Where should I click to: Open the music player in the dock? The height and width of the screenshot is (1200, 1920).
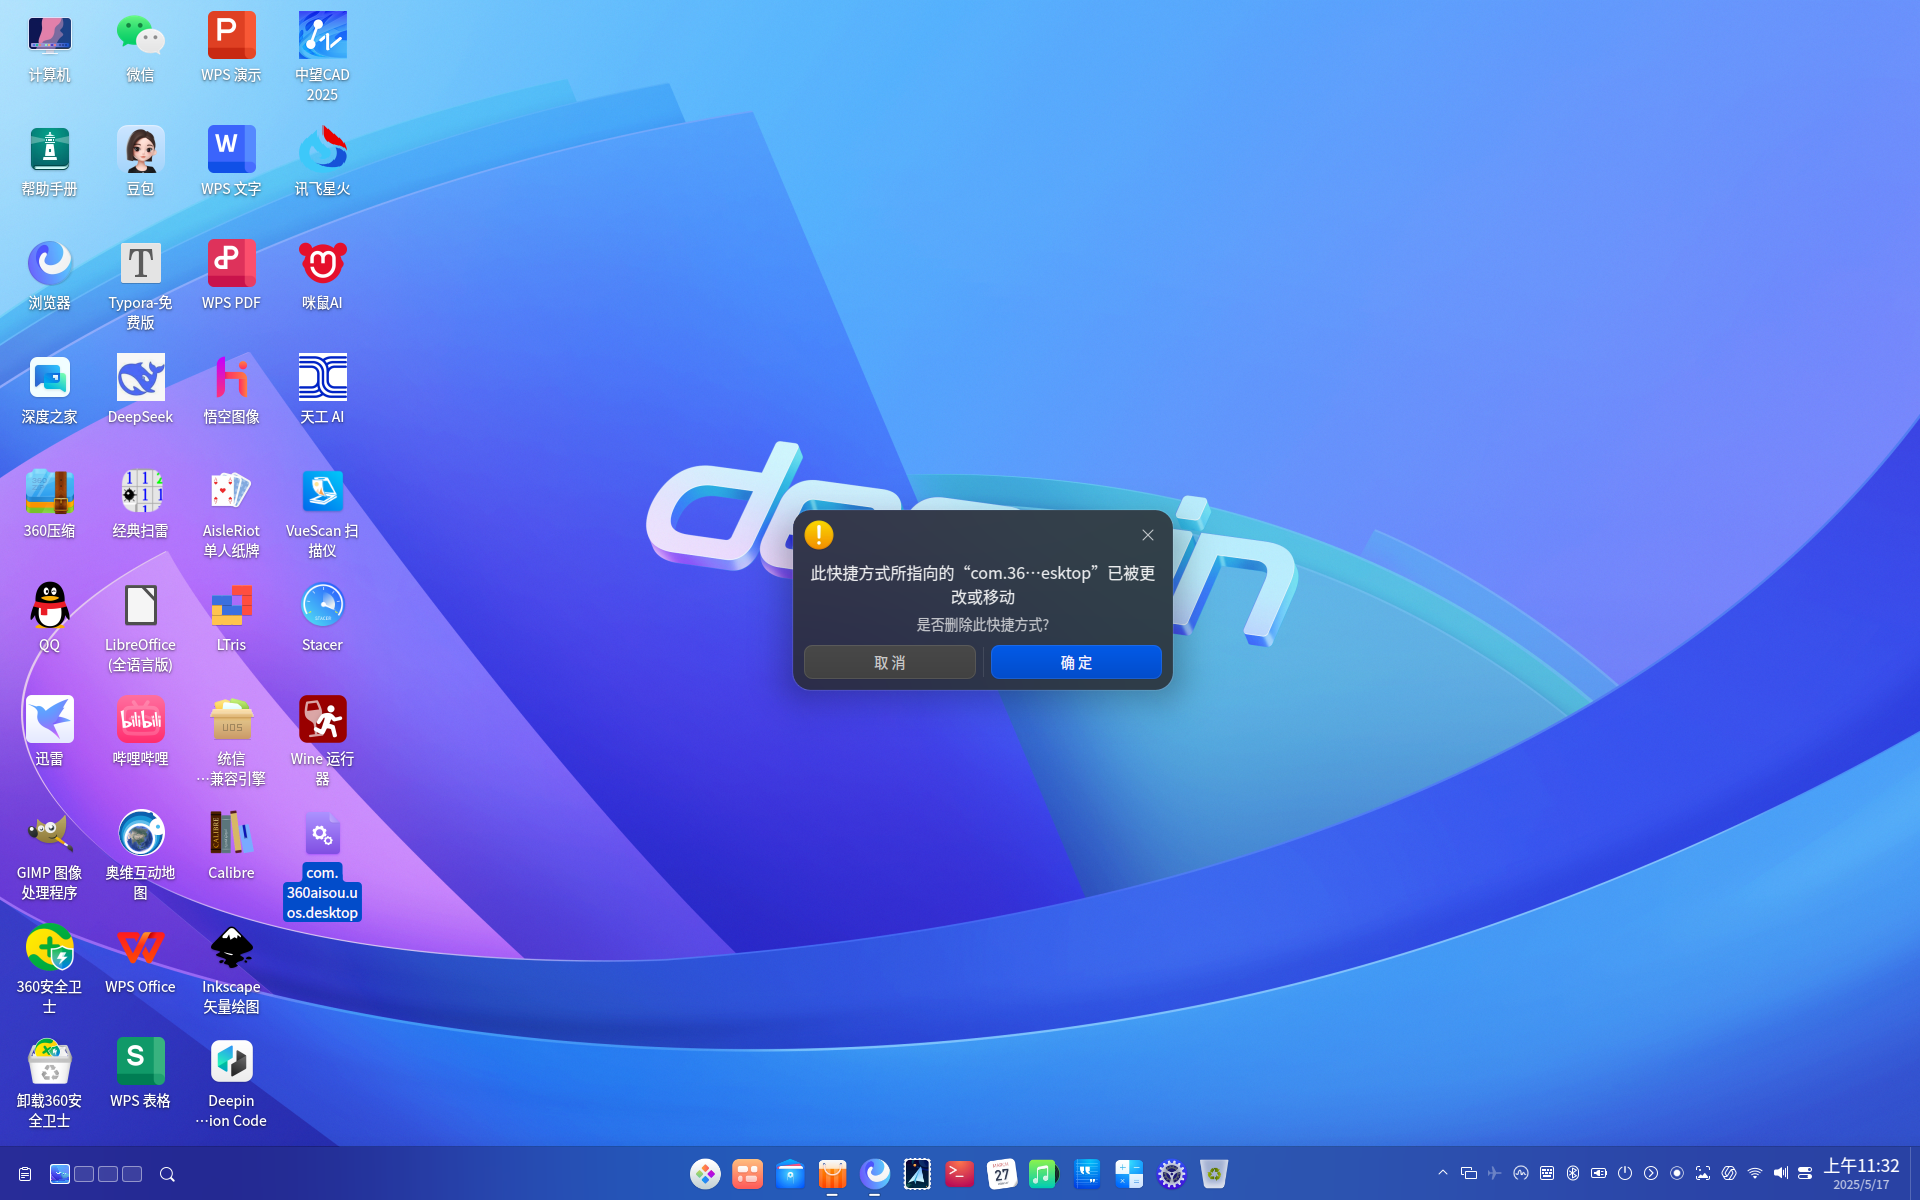point(1043,1173)
